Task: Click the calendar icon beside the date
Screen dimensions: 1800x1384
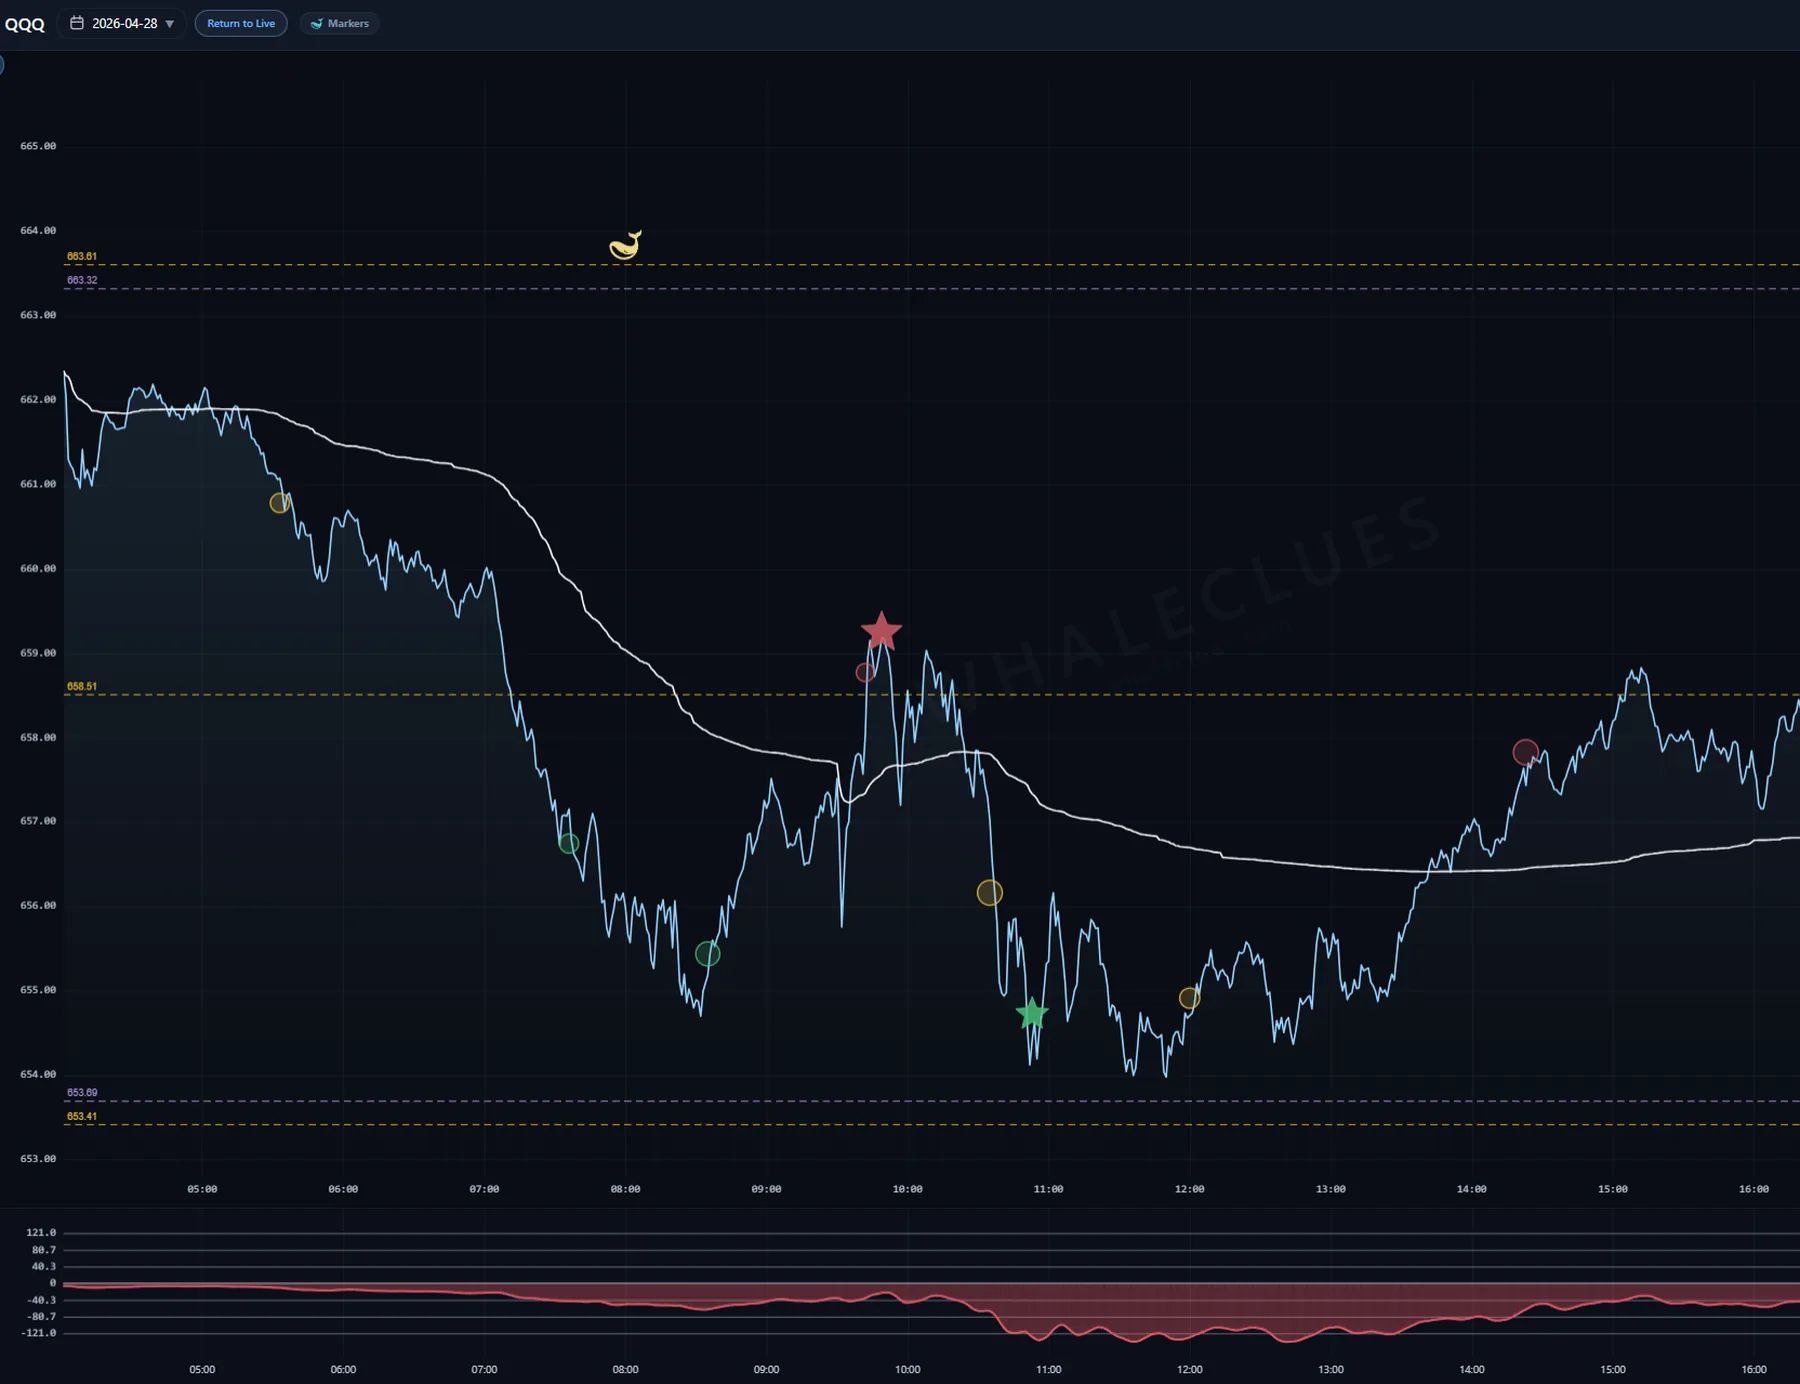Action: [x=77, y=23]
